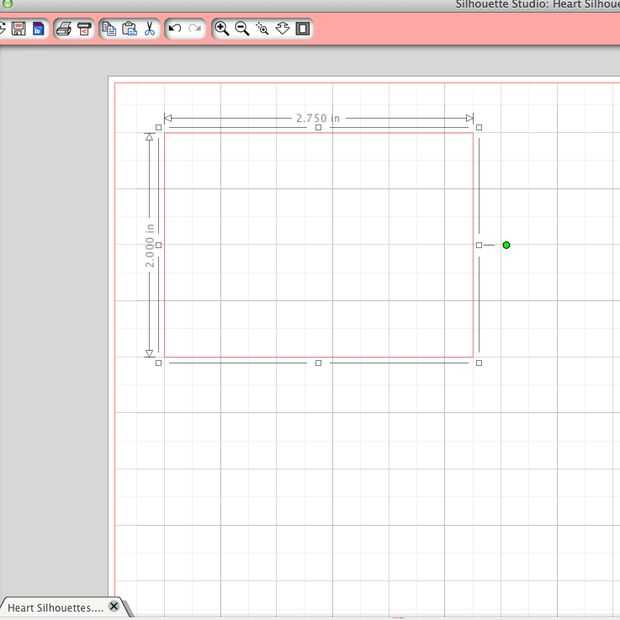
Task: Click the green window zoom button
Action: point(7,4)
